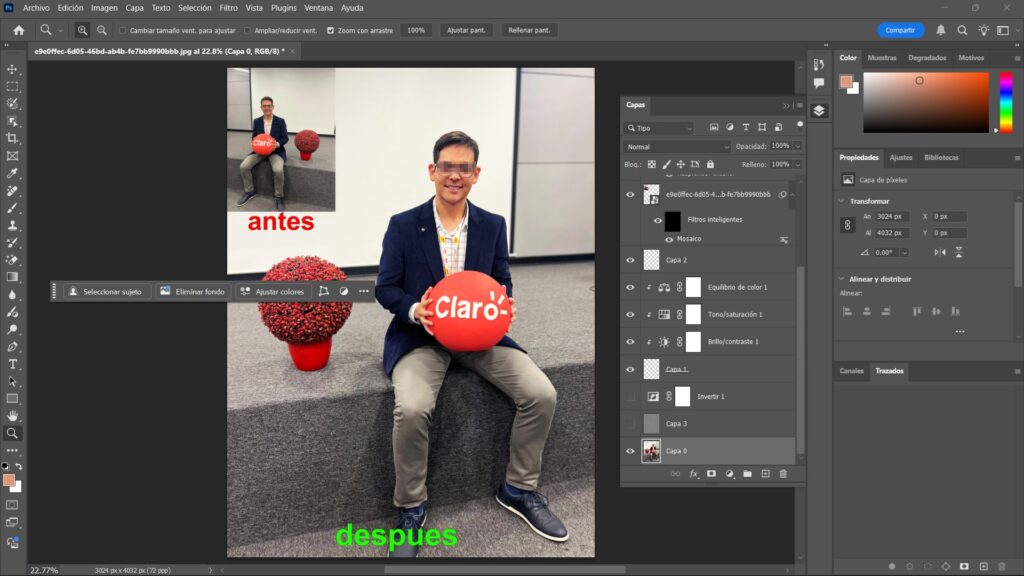The height and width of the screenshot is (576, 1024).
Task: Select the Horizontal Type tool
Action: pos(12,364)
